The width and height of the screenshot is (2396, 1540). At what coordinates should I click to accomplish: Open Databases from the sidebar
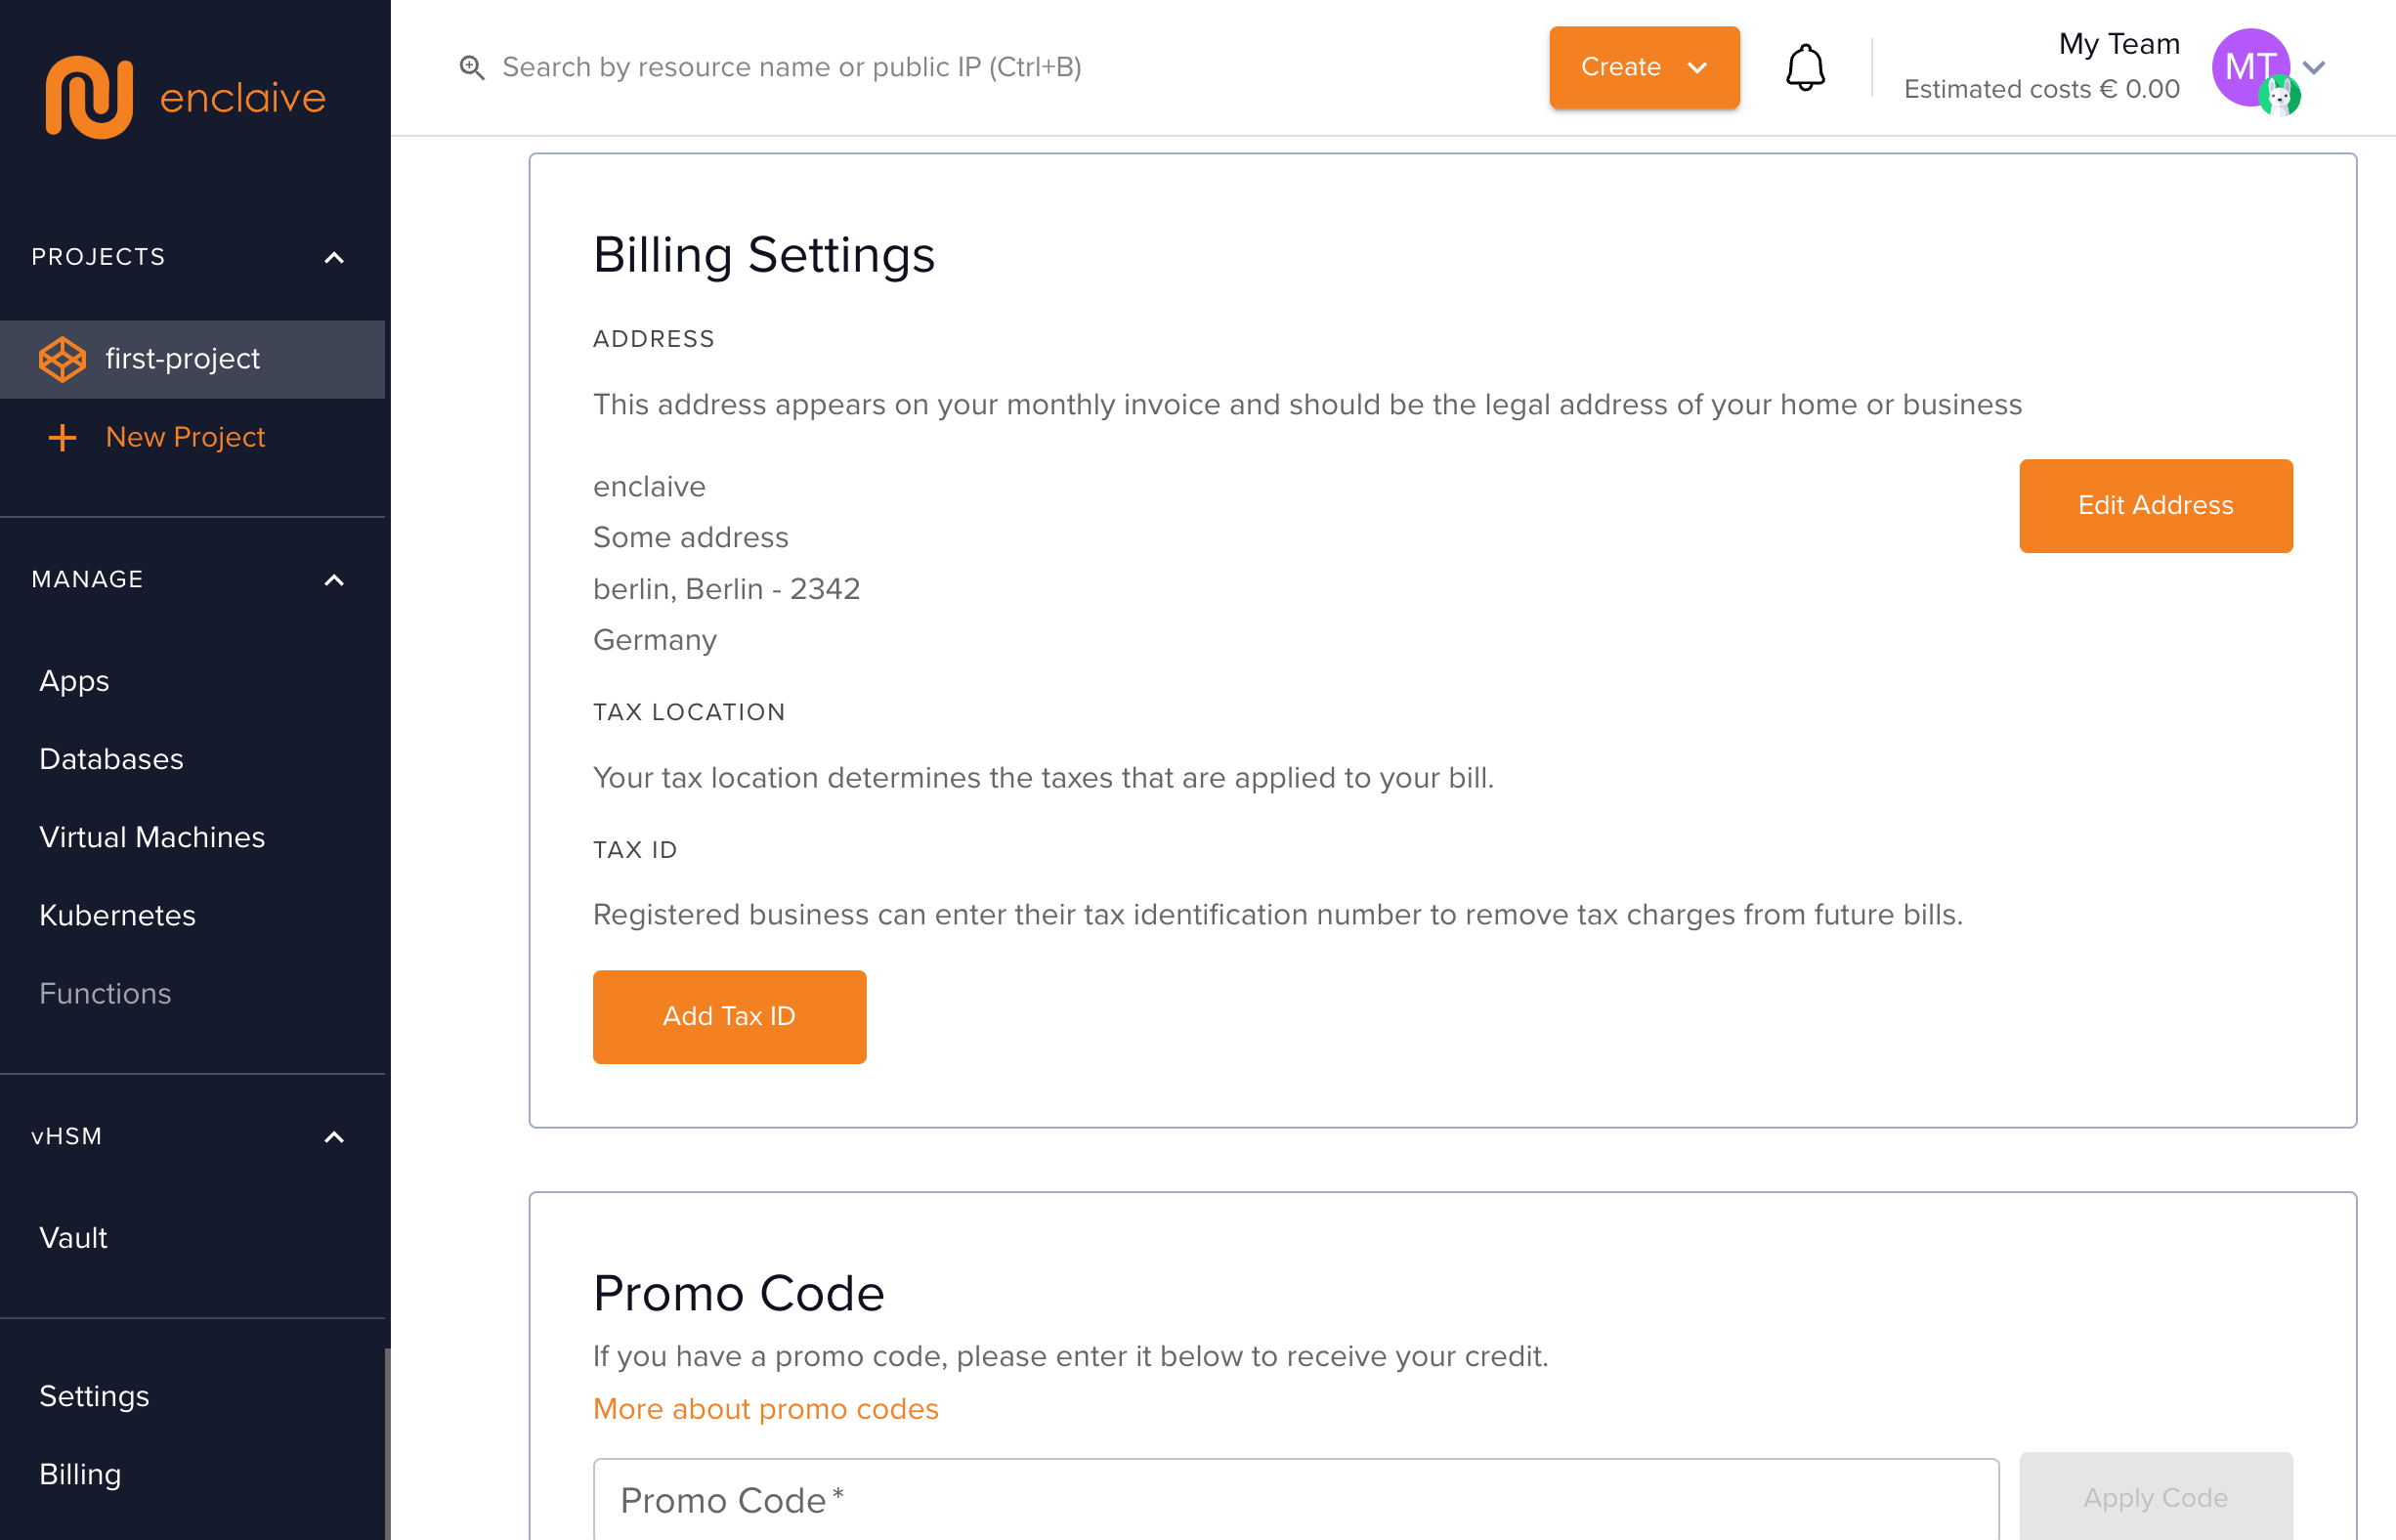[111, 759]
